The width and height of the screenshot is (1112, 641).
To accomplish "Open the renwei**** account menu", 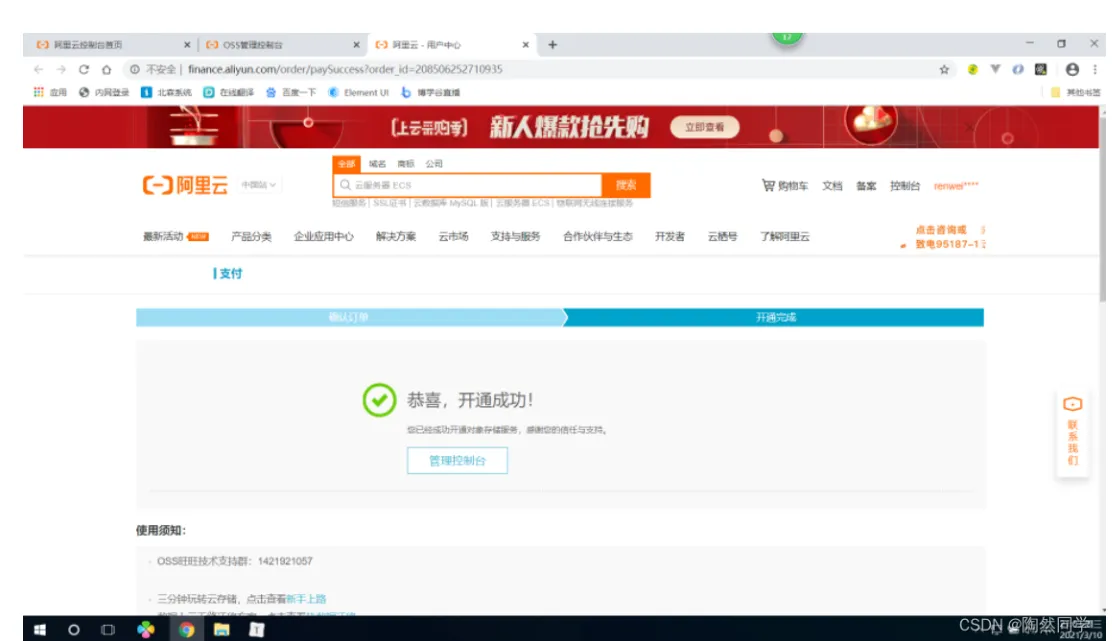I will [956, 186].
